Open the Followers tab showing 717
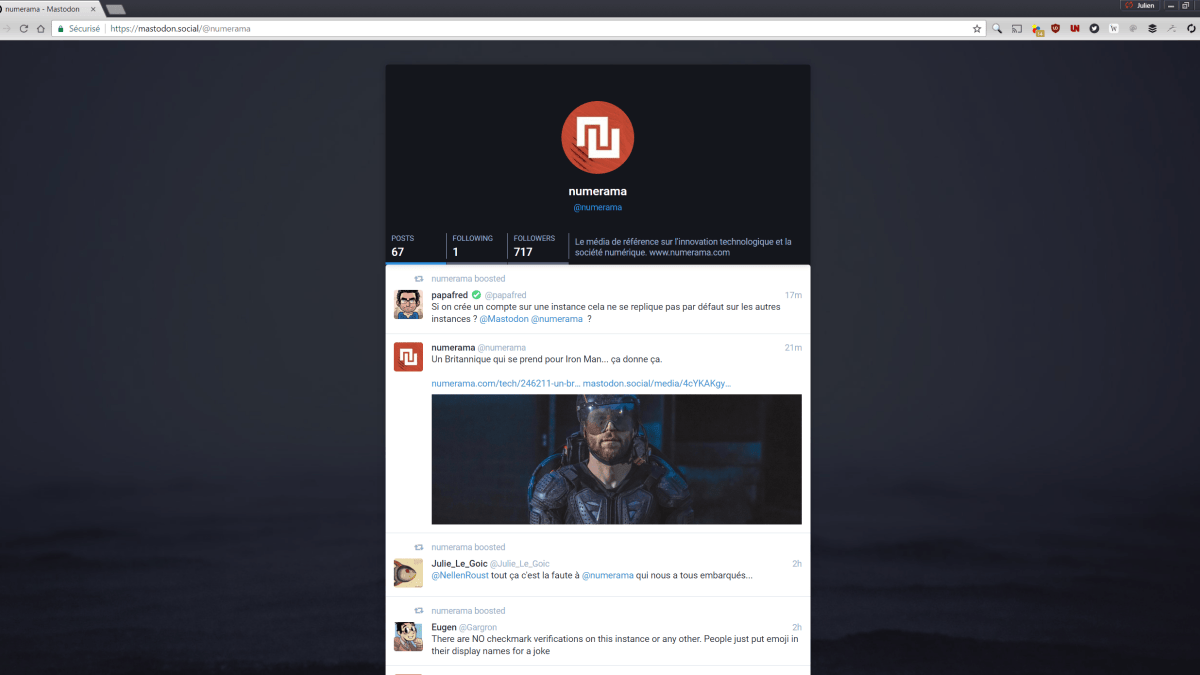The width and height of the screenshot is (1200, 675). point(538,246)
